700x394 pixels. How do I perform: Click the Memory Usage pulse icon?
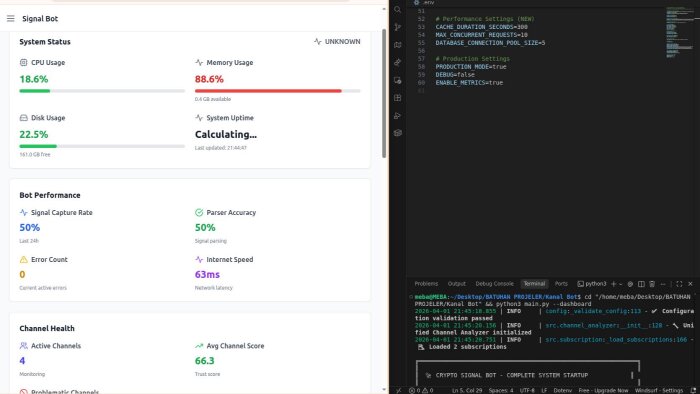tap(199, 62)
